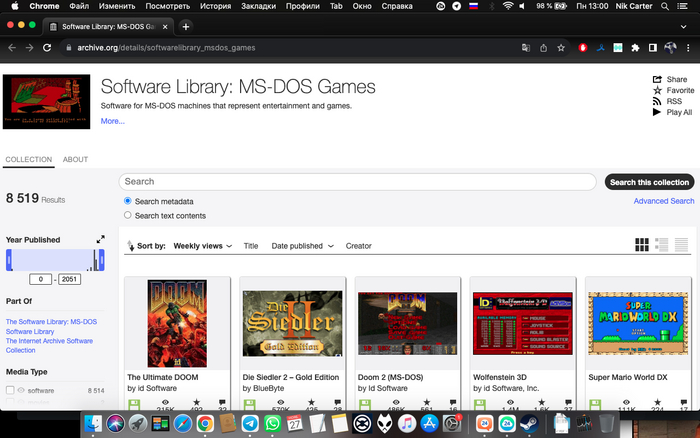Open App Store from the Dock
The height and width of the screenshot is (438, 700).
[x=429, y=423]
